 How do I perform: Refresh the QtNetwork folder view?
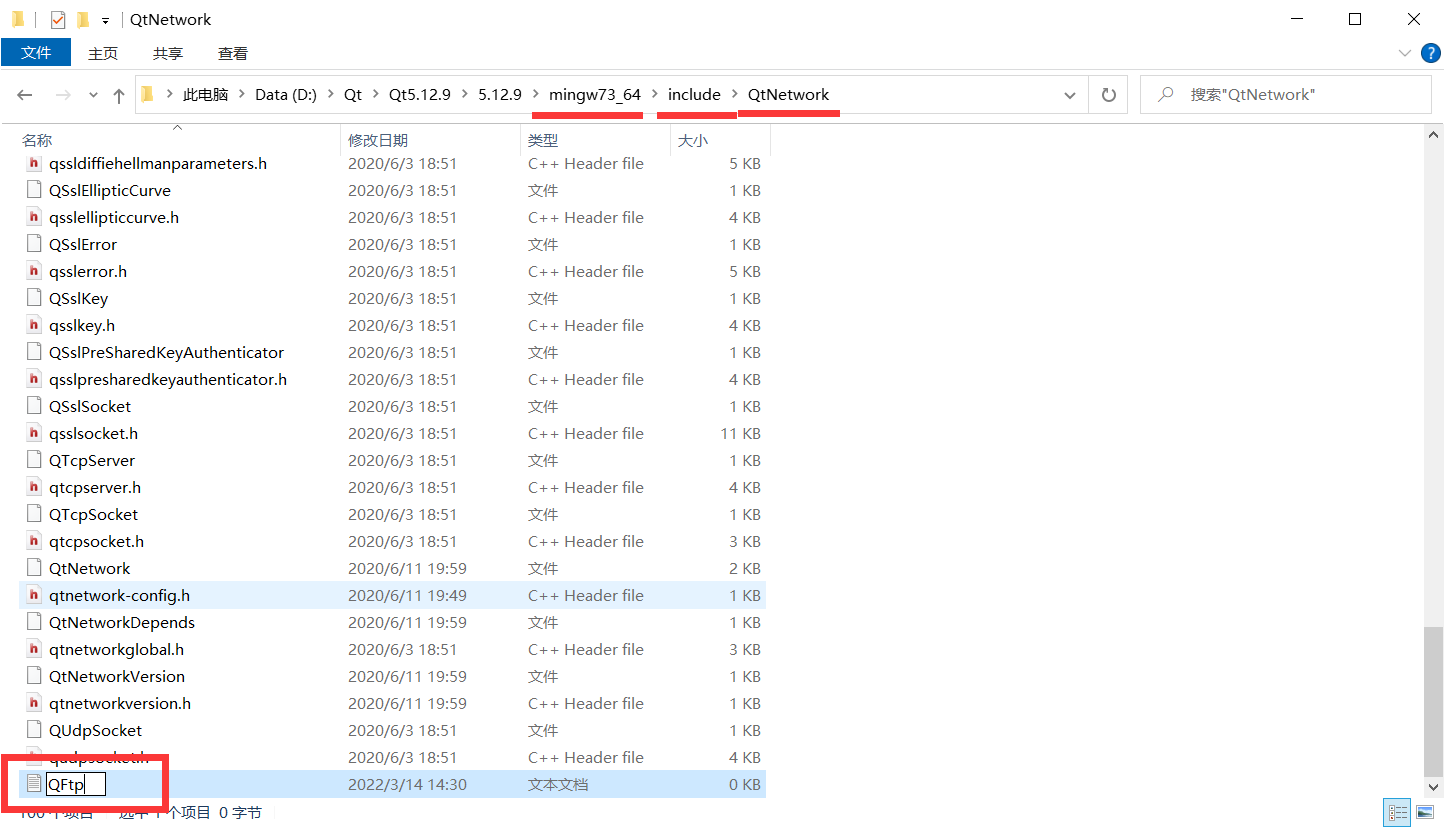(x=1108, y=95)
